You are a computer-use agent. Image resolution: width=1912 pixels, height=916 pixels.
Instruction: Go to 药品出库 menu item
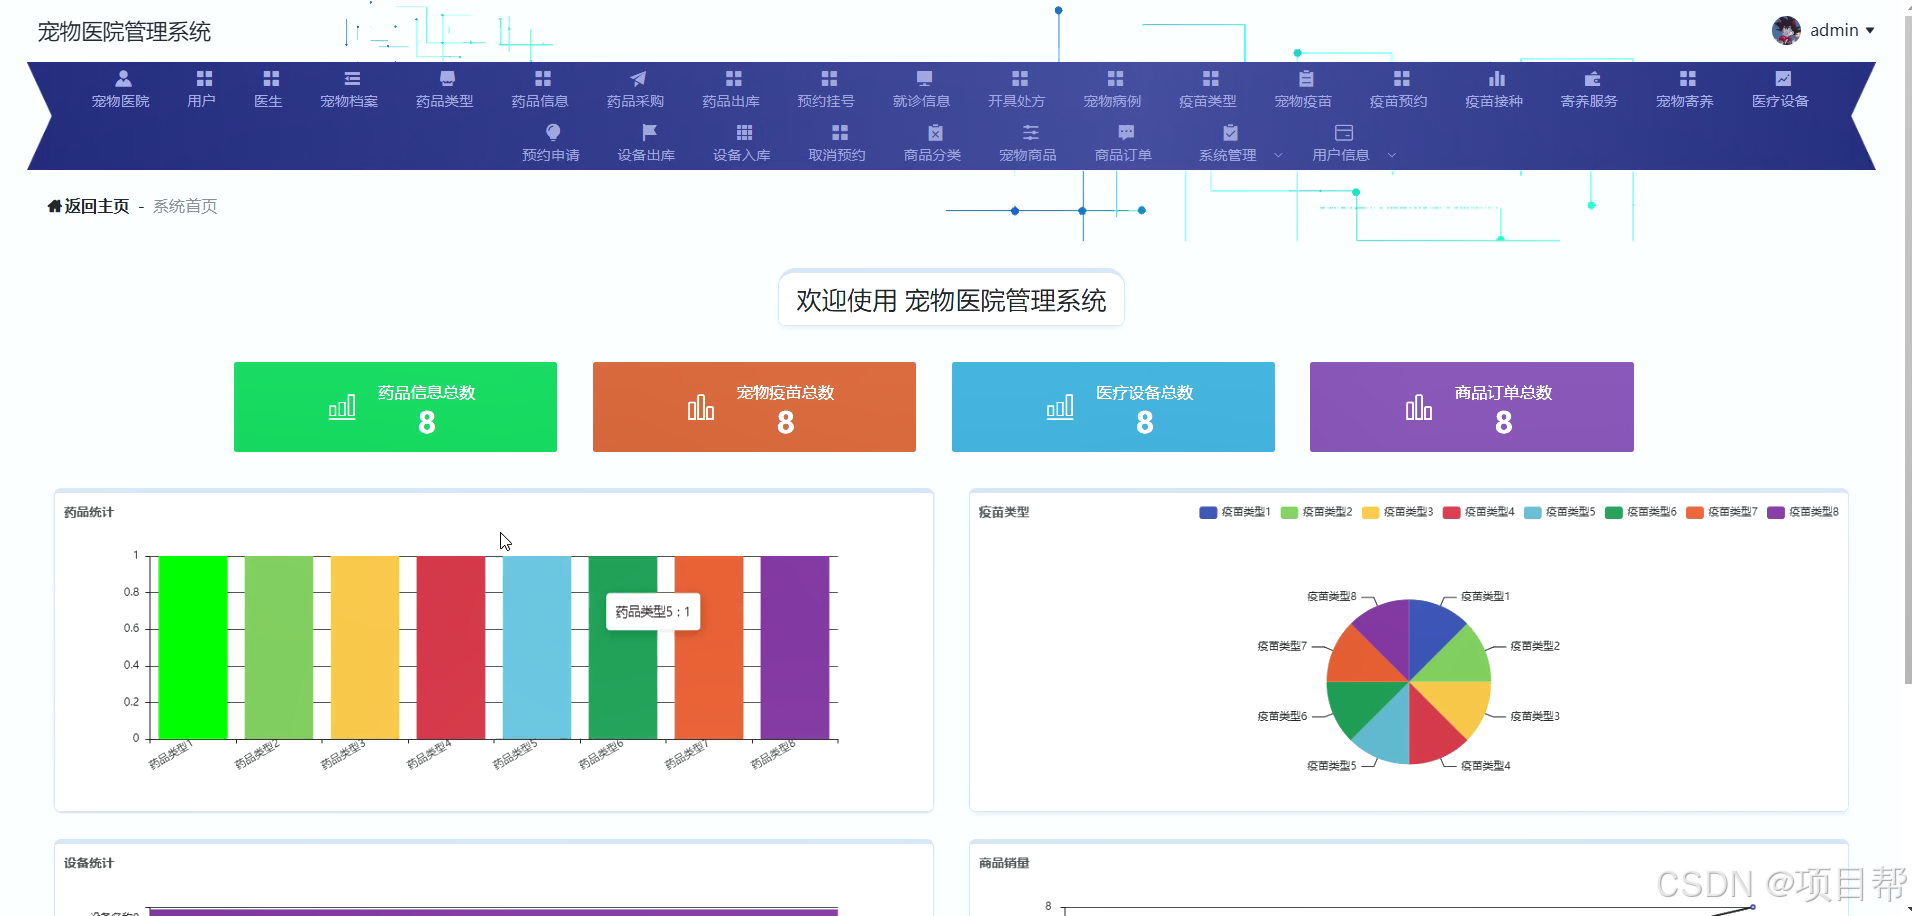pos(731,88)
